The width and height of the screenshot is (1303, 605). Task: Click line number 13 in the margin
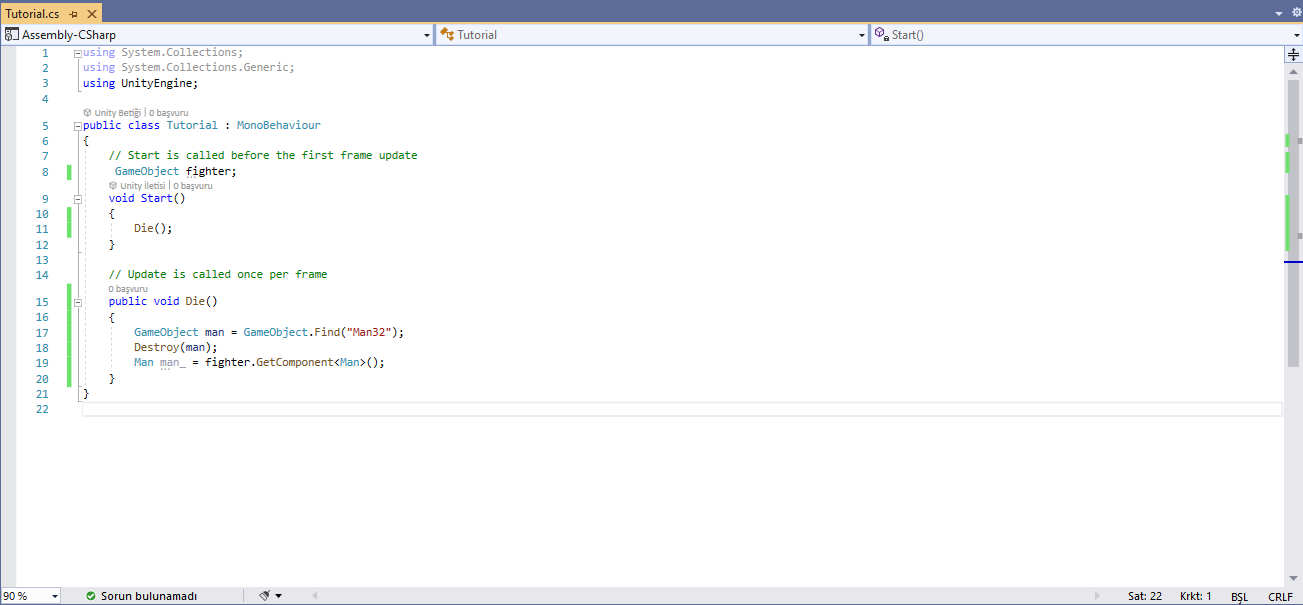click(x=41, y=260)
